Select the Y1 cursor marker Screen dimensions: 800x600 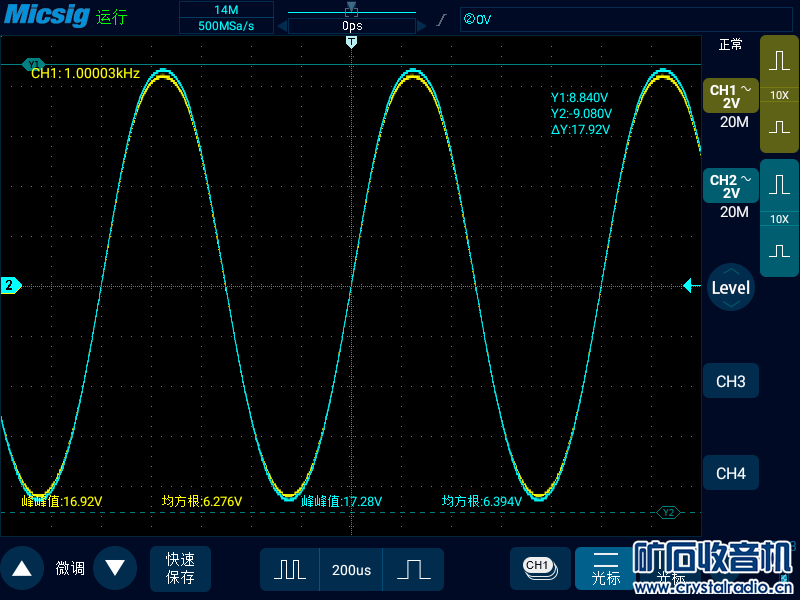point(33,64)
